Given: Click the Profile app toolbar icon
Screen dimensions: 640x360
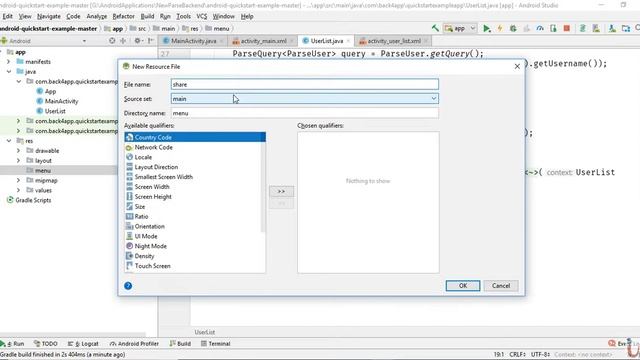Looking at the screenshot, I should (540, 29).
